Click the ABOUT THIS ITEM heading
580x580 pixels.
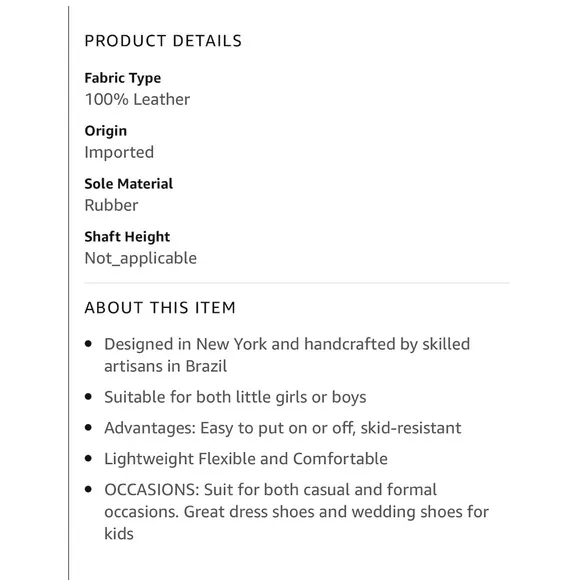point(160,308)
